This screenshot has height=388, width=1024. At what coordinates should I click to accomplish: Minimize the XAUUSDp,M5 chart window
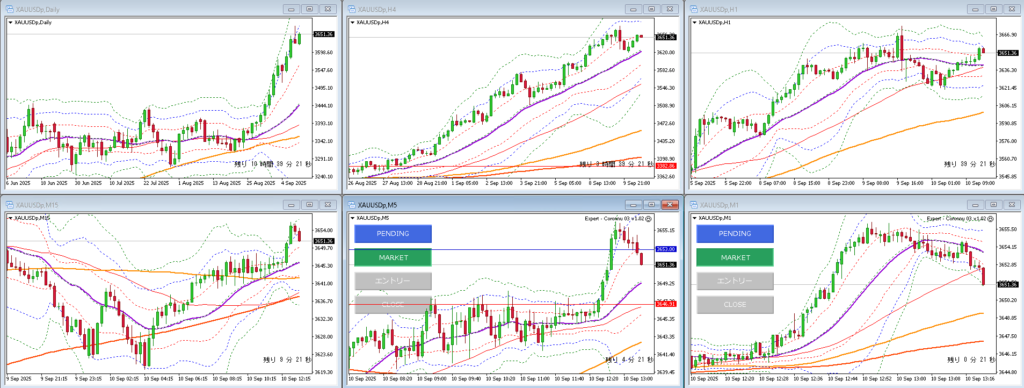point(633,205)
